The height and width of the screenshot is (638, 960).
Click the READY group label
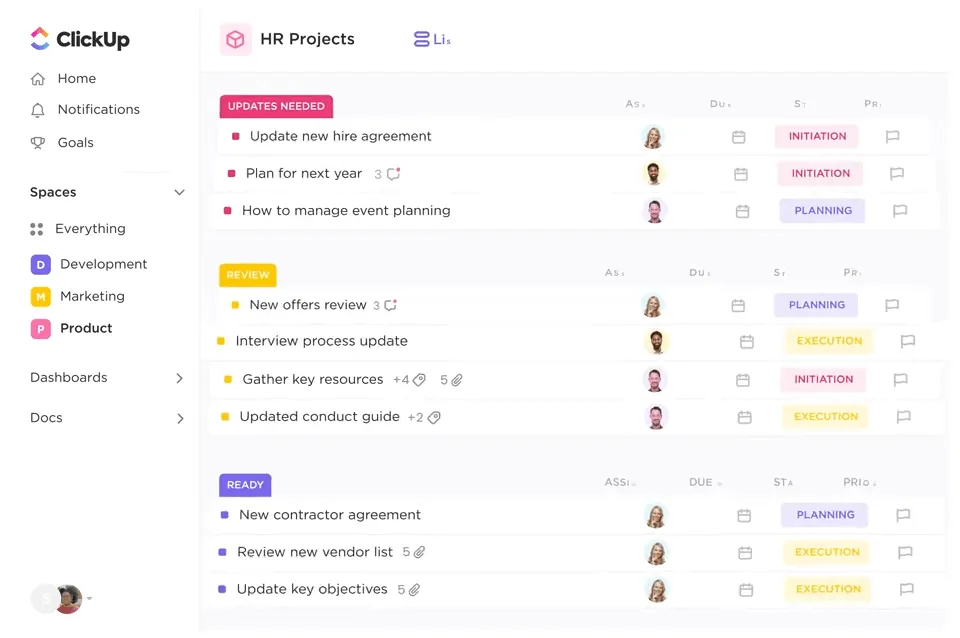click(245, 485)
